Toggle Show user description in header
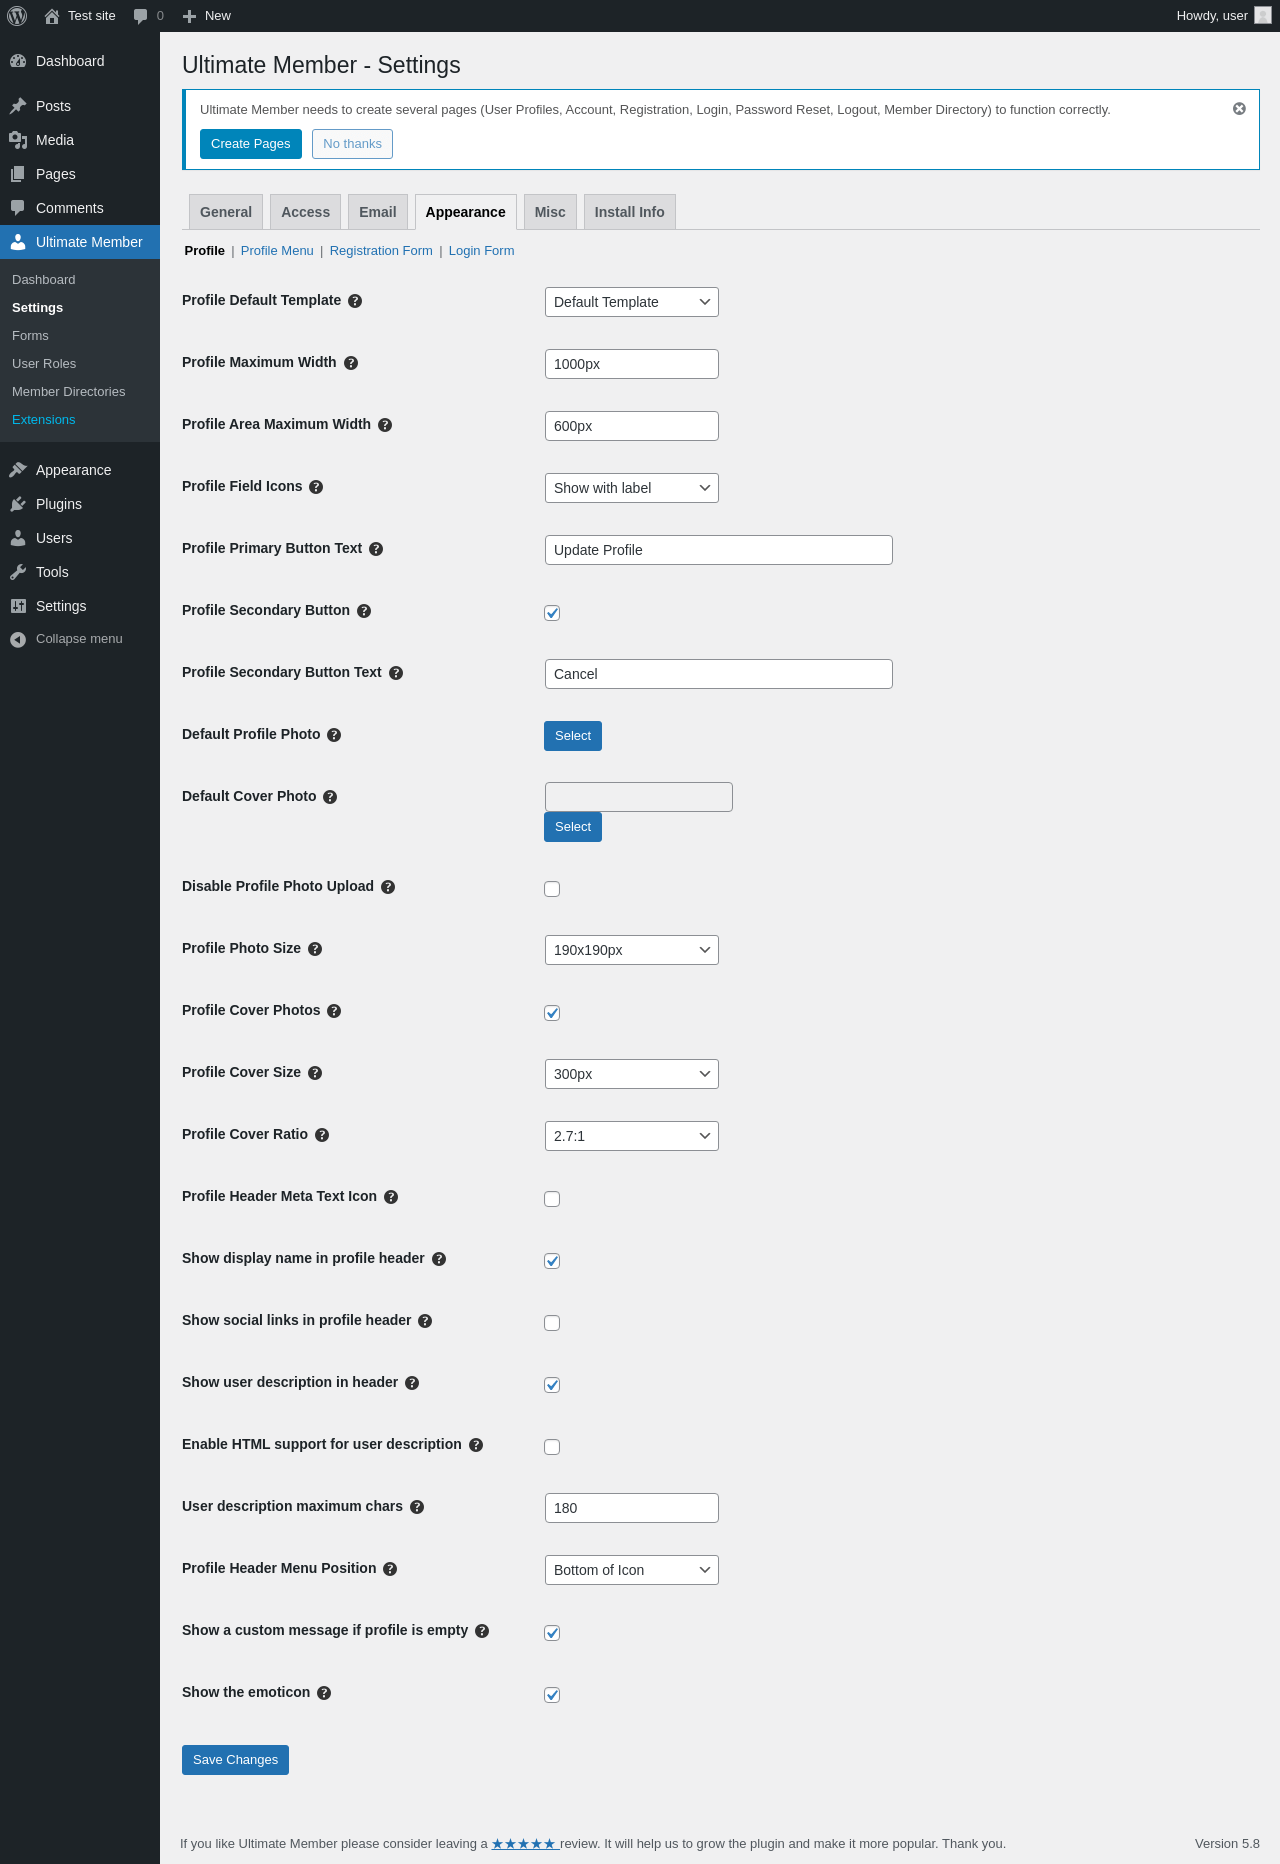The width and height of the screenshot is (1280, 1864). [552, 1385]
